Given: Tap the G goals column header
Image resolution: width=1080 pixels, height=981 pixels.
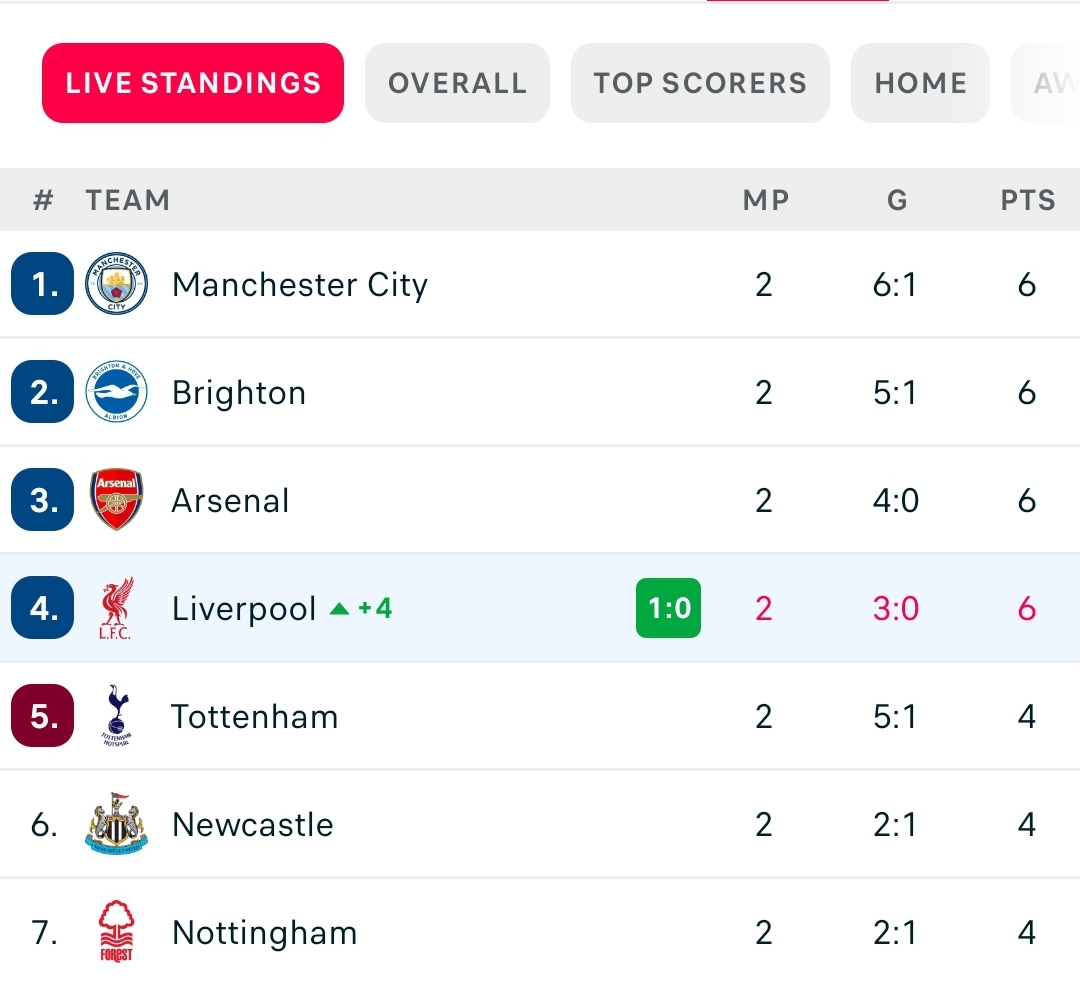Looking at the screenshot, I should click(x=897, y=200).
